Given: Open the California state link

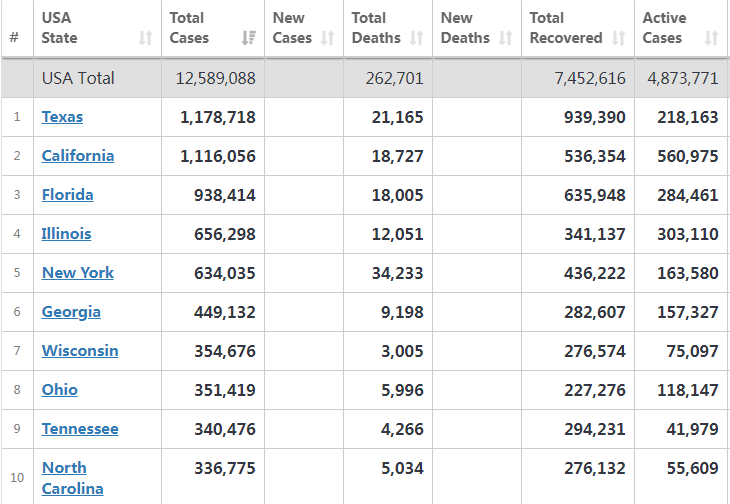Looking at the screenshot, I should point(78,156).
